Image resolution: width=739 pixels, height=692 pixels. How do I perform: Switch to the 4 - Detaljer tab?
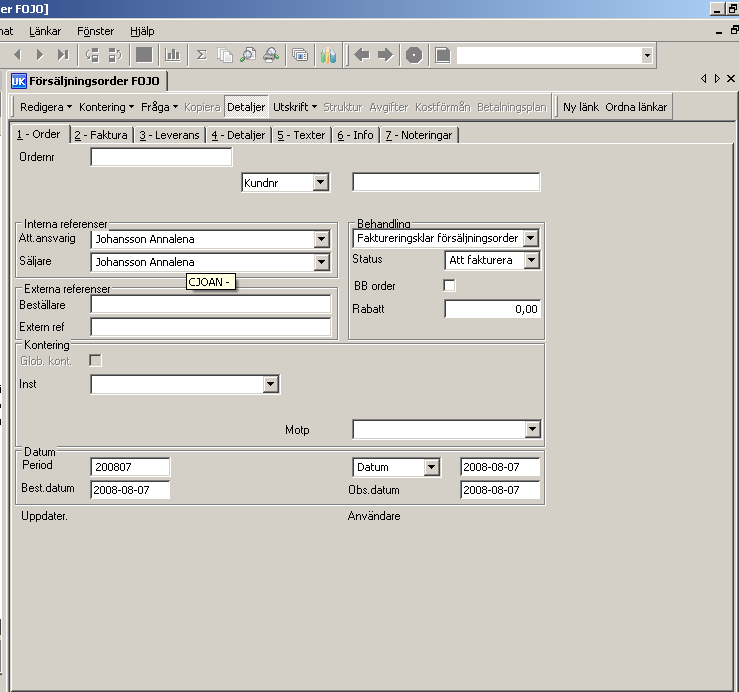[238, 135]
